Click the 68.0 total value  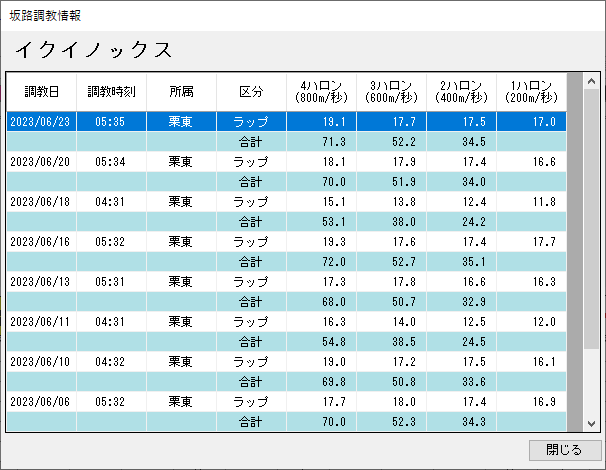pos(321,302)
